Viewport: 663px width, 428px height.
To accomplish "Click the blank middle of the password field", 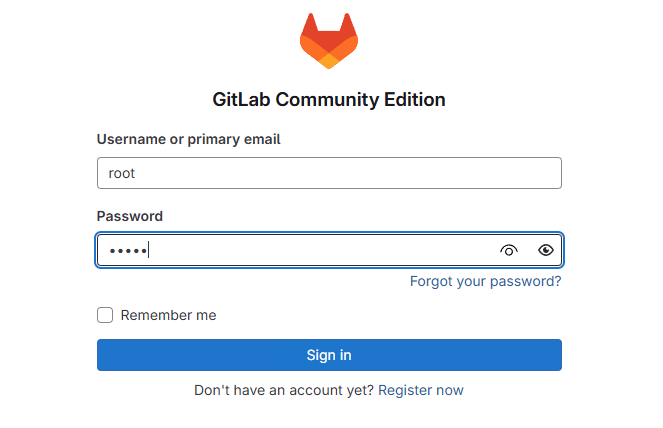I will coord(320,251).
